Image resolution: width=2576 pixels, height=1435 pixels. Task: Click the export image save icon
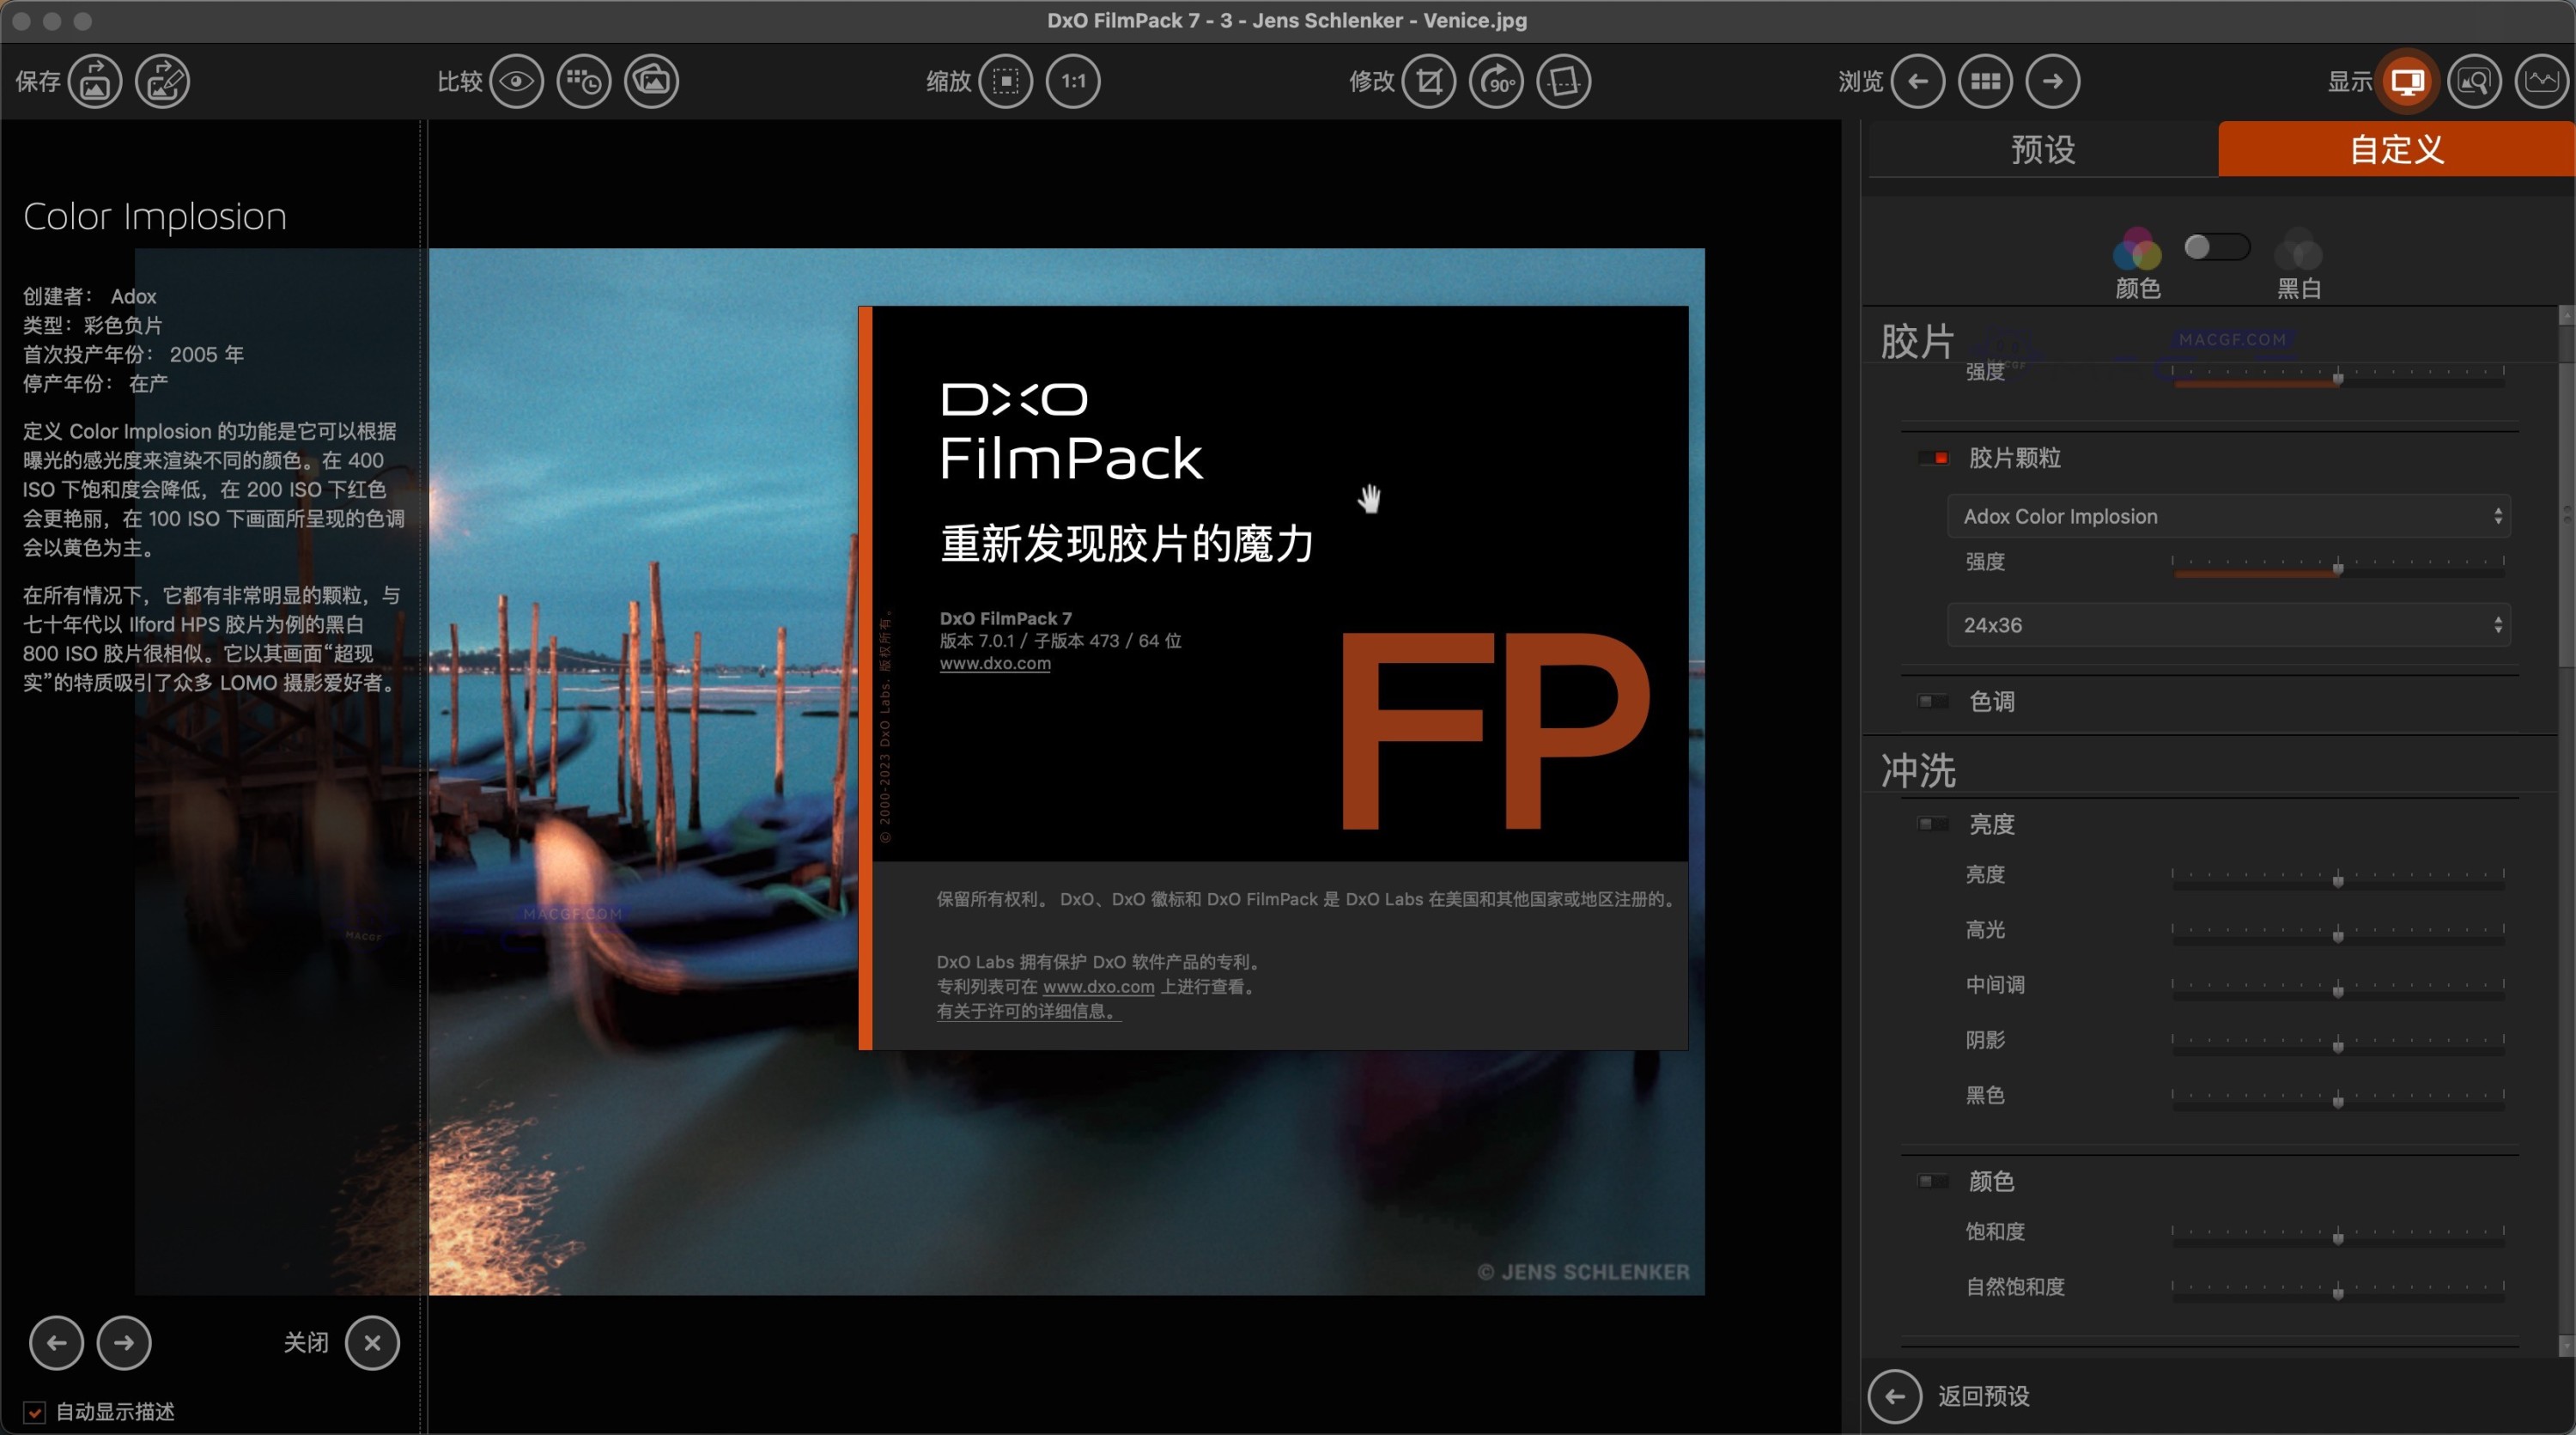(94, 81)
